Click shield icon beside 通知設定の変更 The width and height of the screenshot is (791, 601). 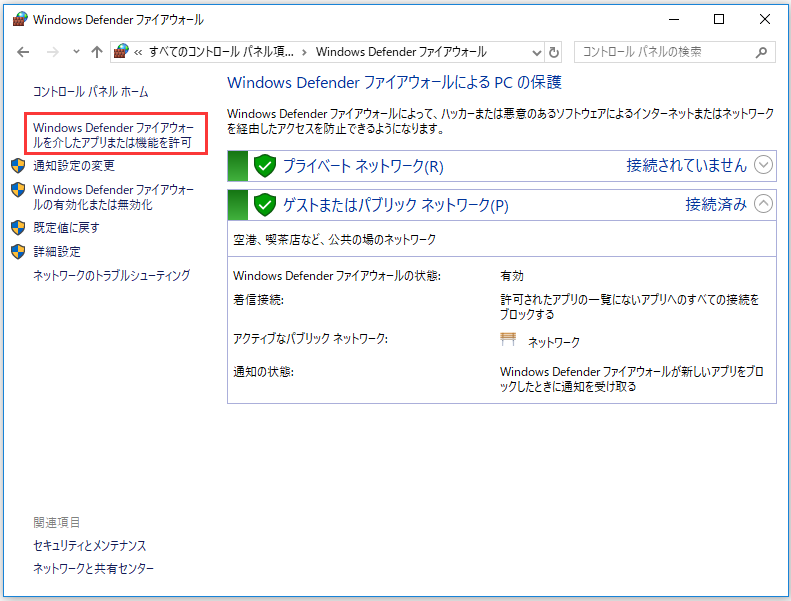coord(18,166)
